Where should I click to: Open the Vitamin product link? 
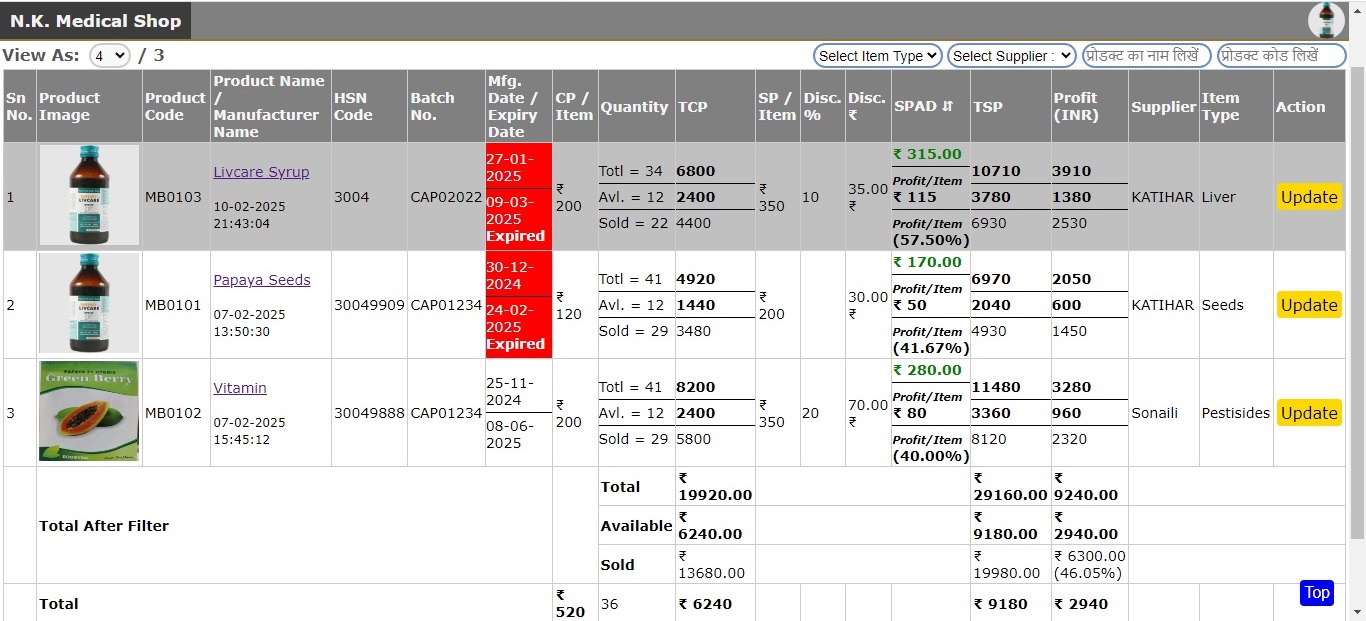[240, 388]
